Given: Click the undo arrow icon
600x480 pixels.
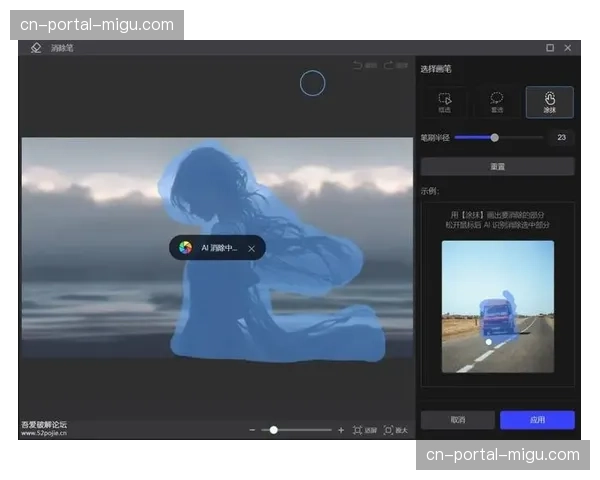Looking at the screenshot, I should pyautogui.click(x=358, y=66).
